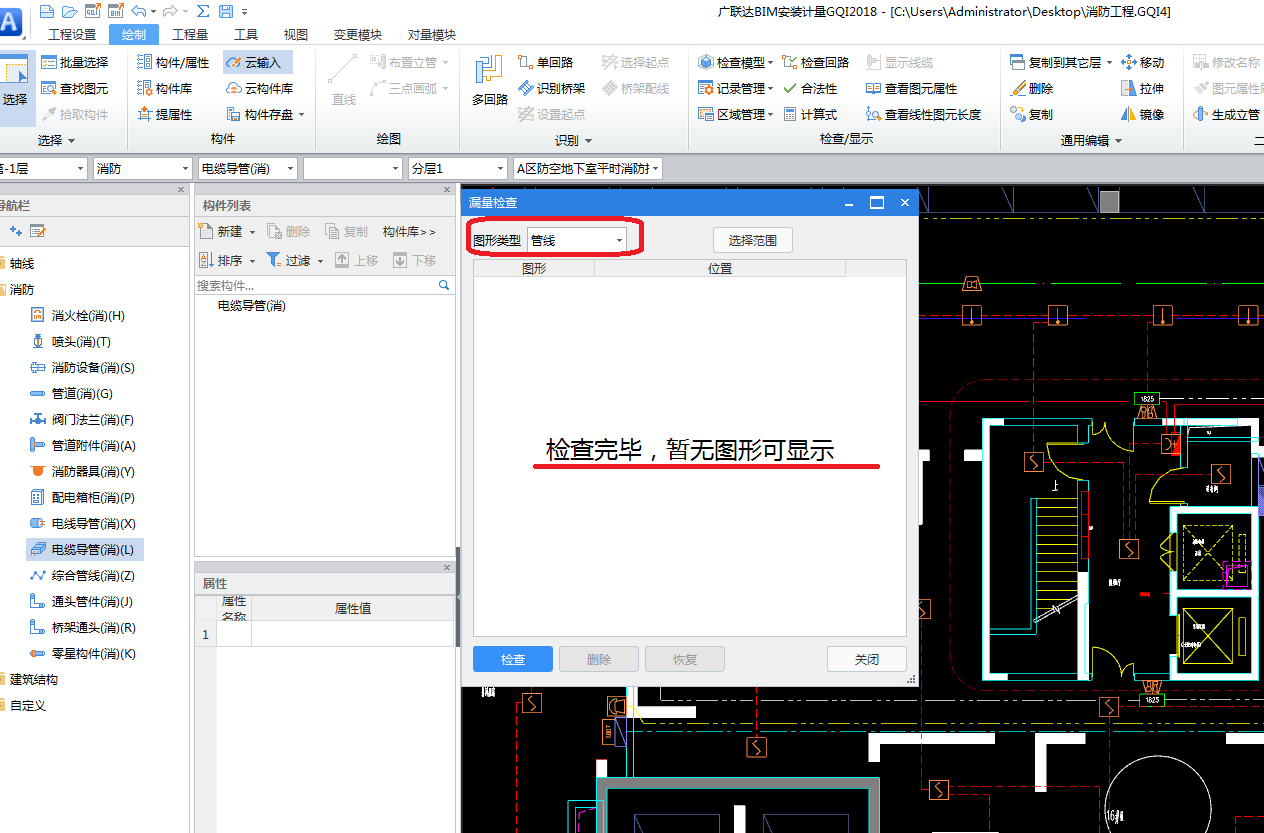
Task: Switch to the 工具 ribbon tab
Action: coord(246,35)
